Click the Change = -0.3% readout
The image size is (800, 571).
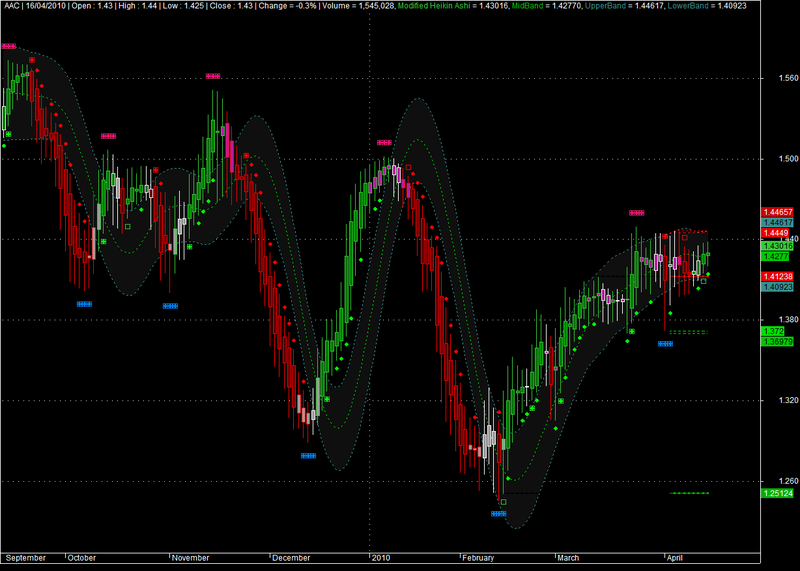point(288,6)
